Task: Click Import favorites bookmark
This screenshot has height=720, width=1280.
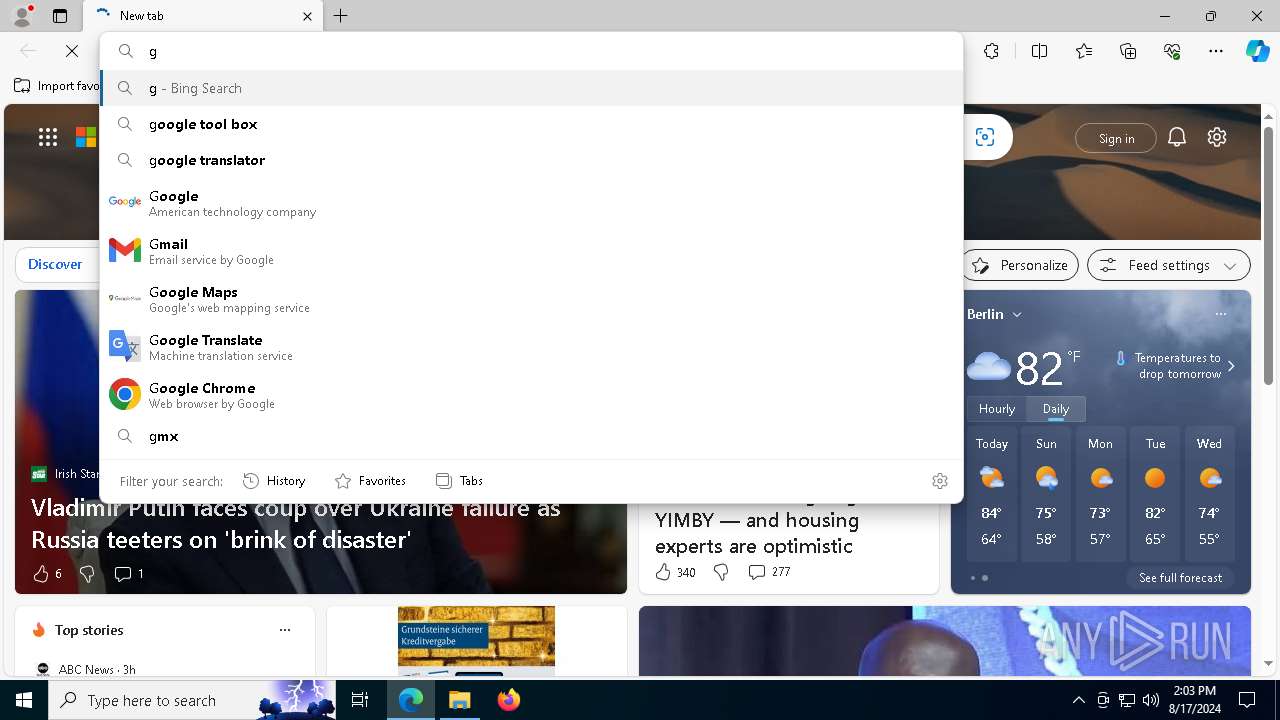Action: click(x=57, y=86)
